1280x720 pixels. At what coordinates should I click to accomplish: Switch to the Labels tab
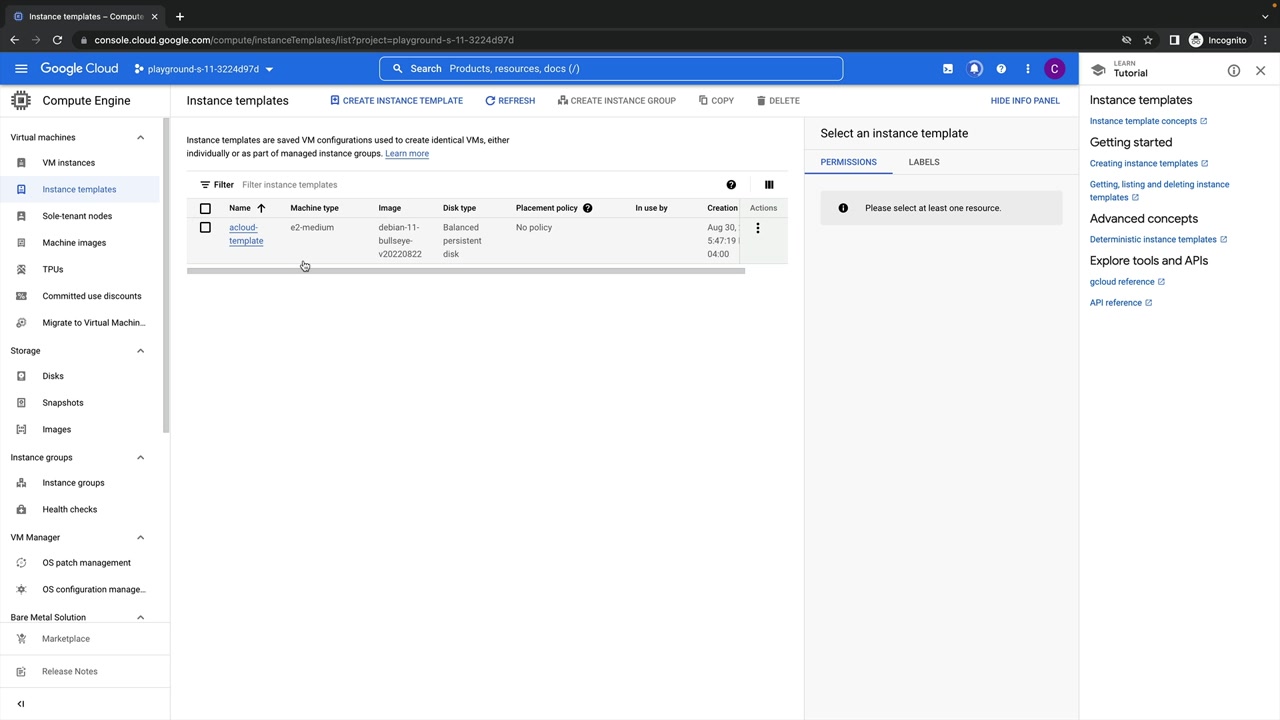(924, 162)
